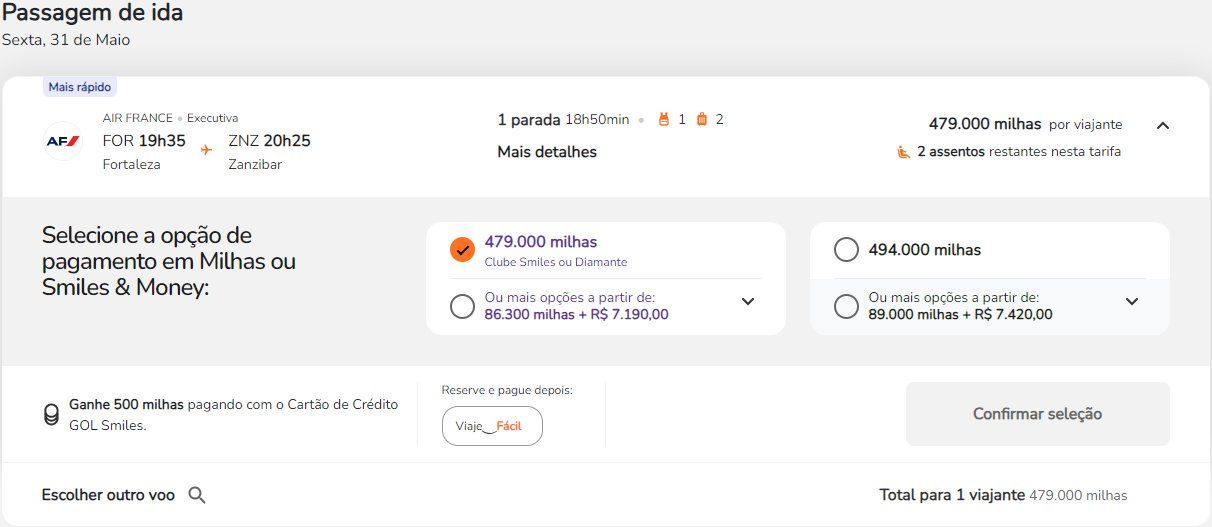Click the Escolher outro voo link
The image size is (1212, 527).
click(108, 495)
